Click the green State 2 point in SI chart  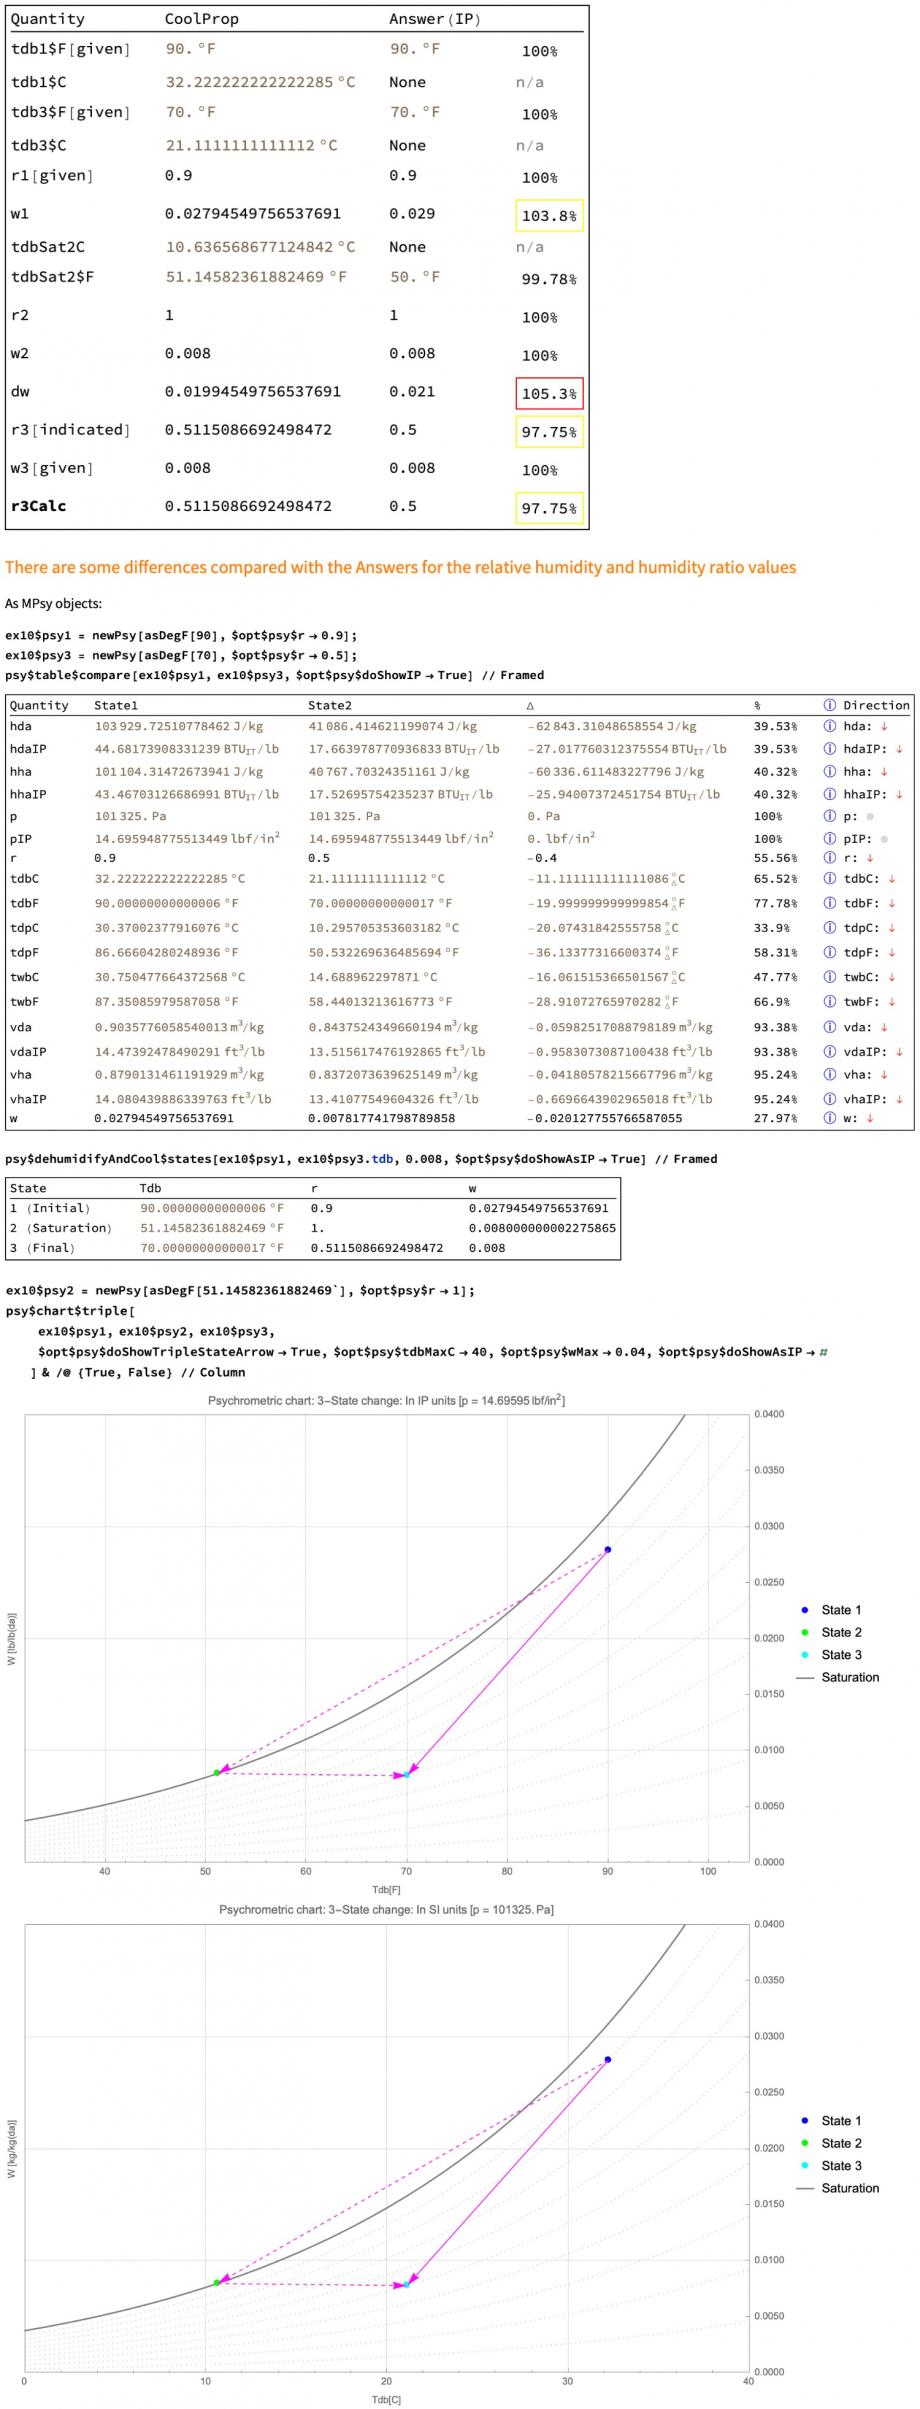[216, 2282]
